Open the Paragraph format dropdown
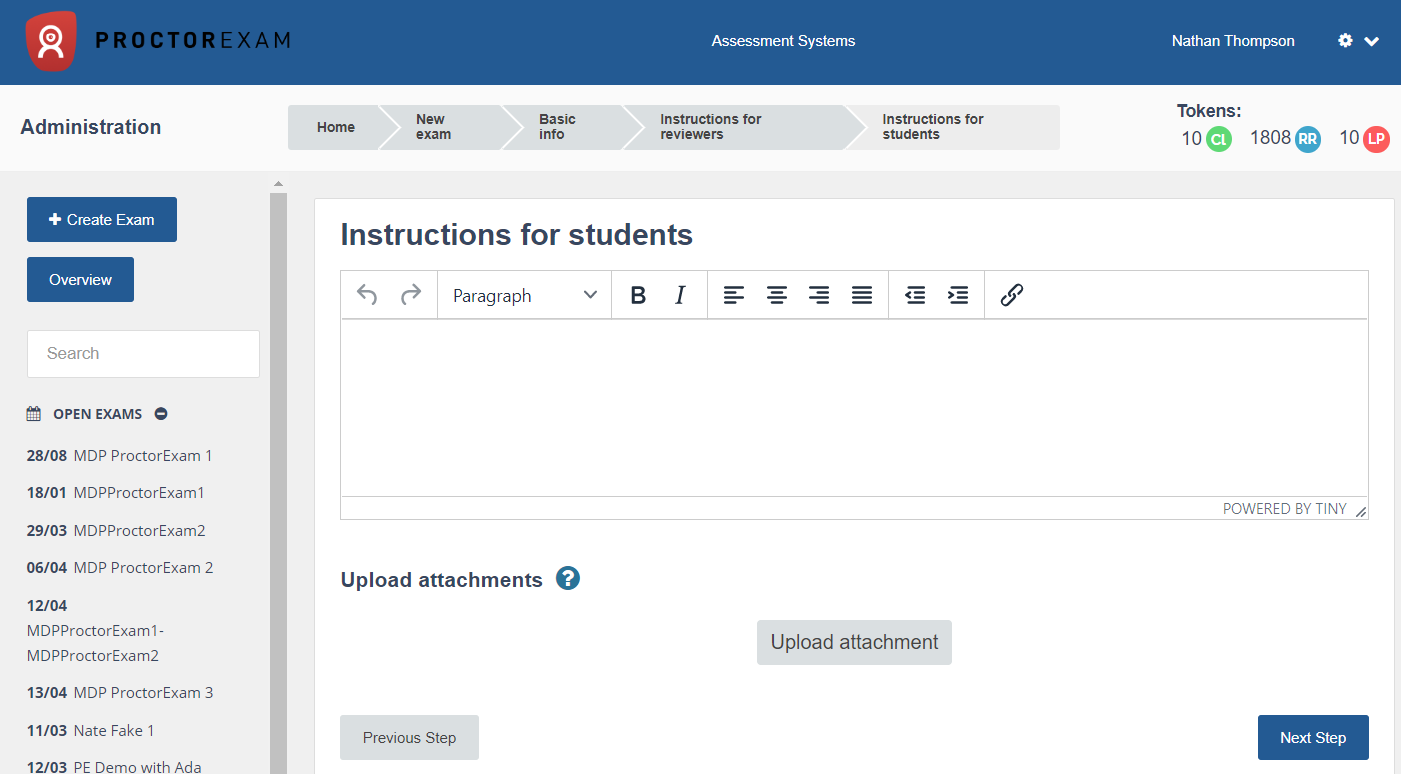The image size is (1401, 774). [524, 295]
